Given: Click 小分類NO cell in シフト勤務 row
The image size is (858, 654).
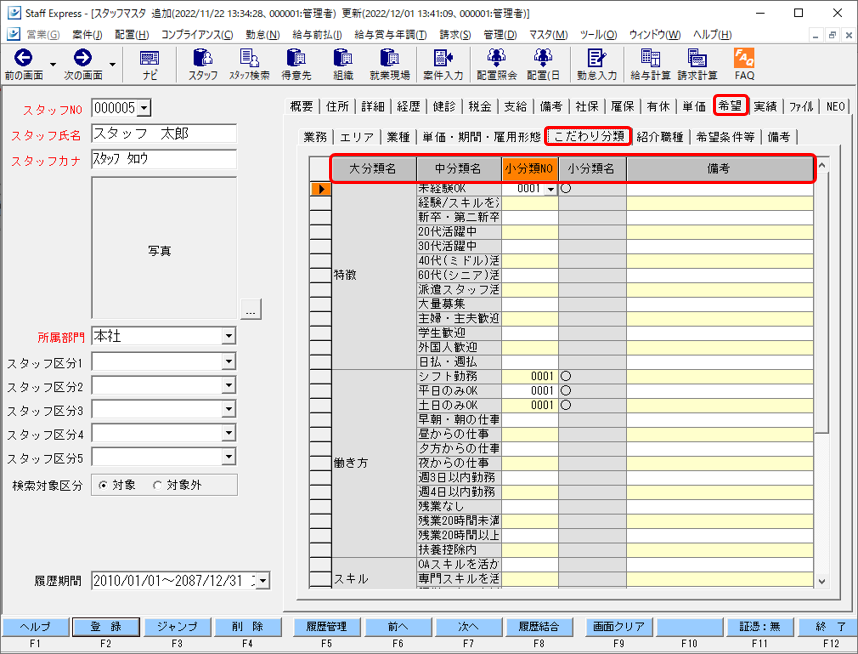Looking at the screenshot, I should coord(530,377).
